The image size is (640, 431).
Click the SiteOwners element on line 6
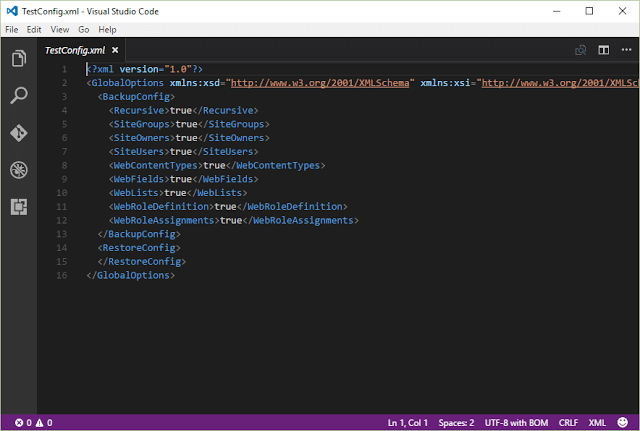tap(189, 138)
